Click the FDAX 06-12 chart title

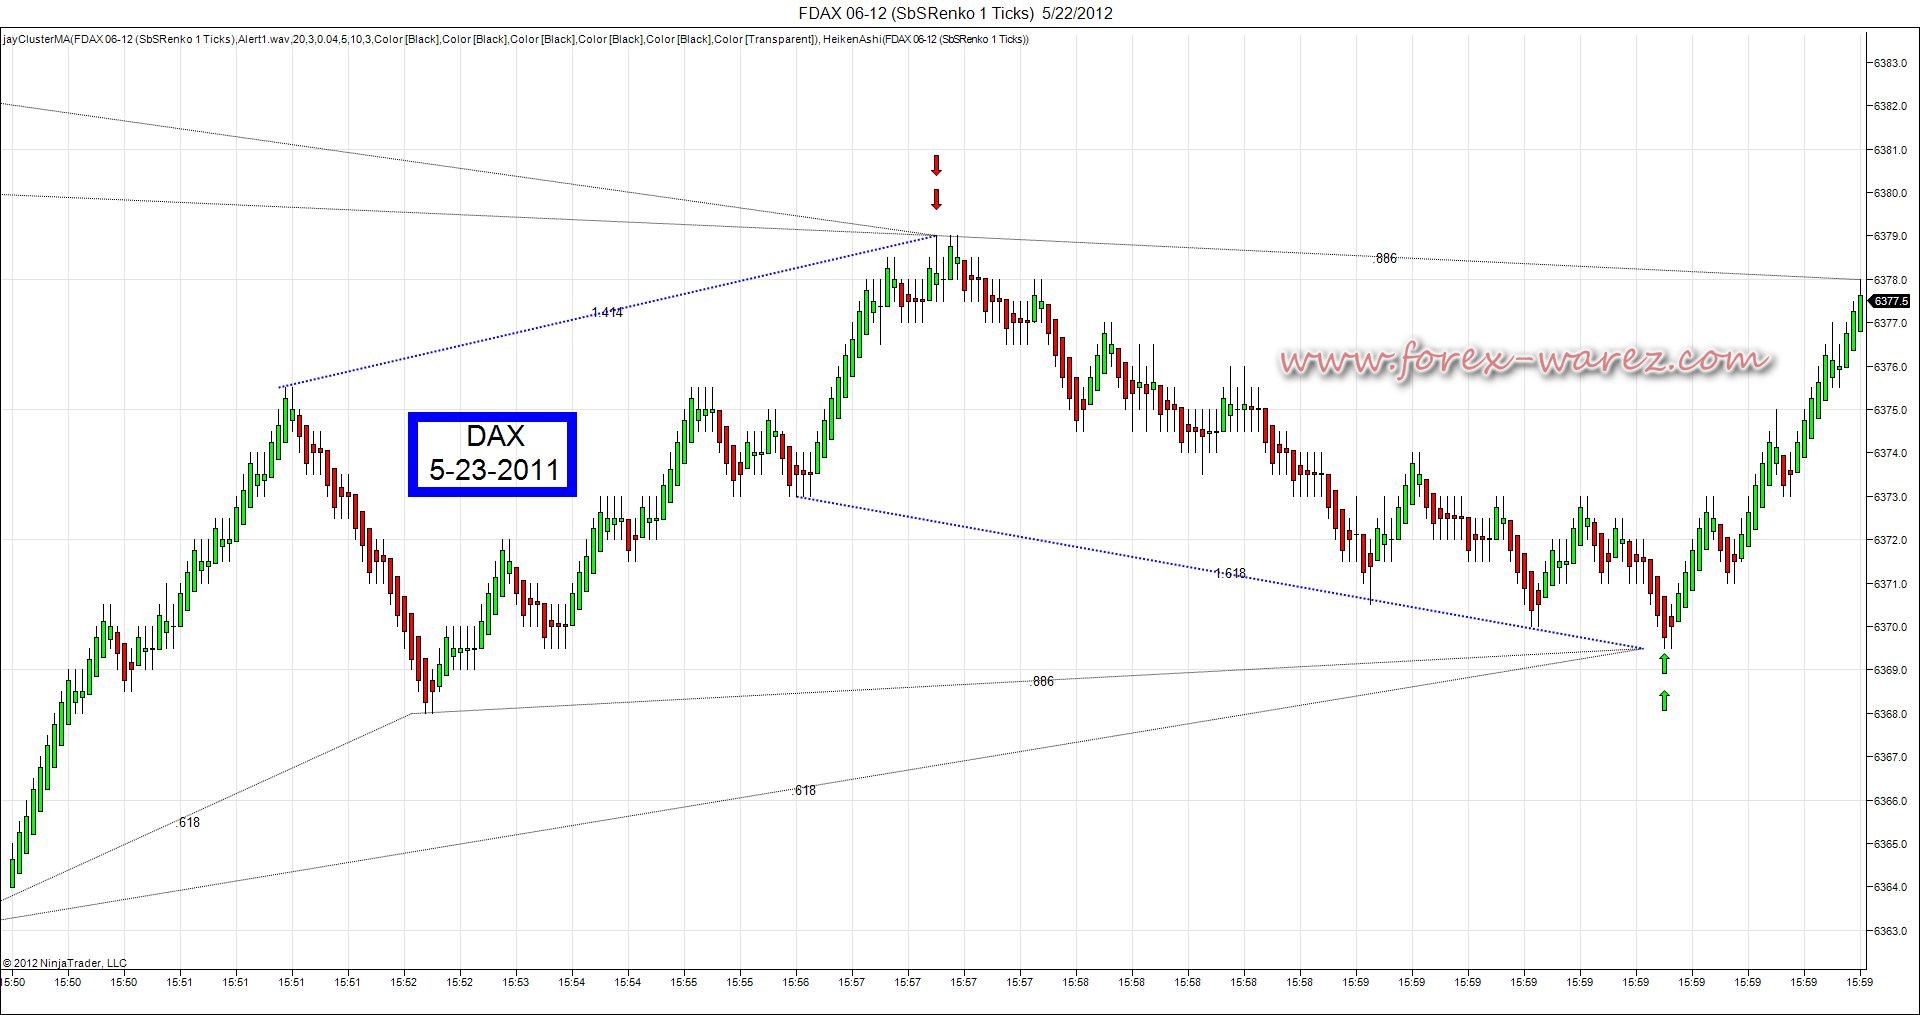pos(955,13)
